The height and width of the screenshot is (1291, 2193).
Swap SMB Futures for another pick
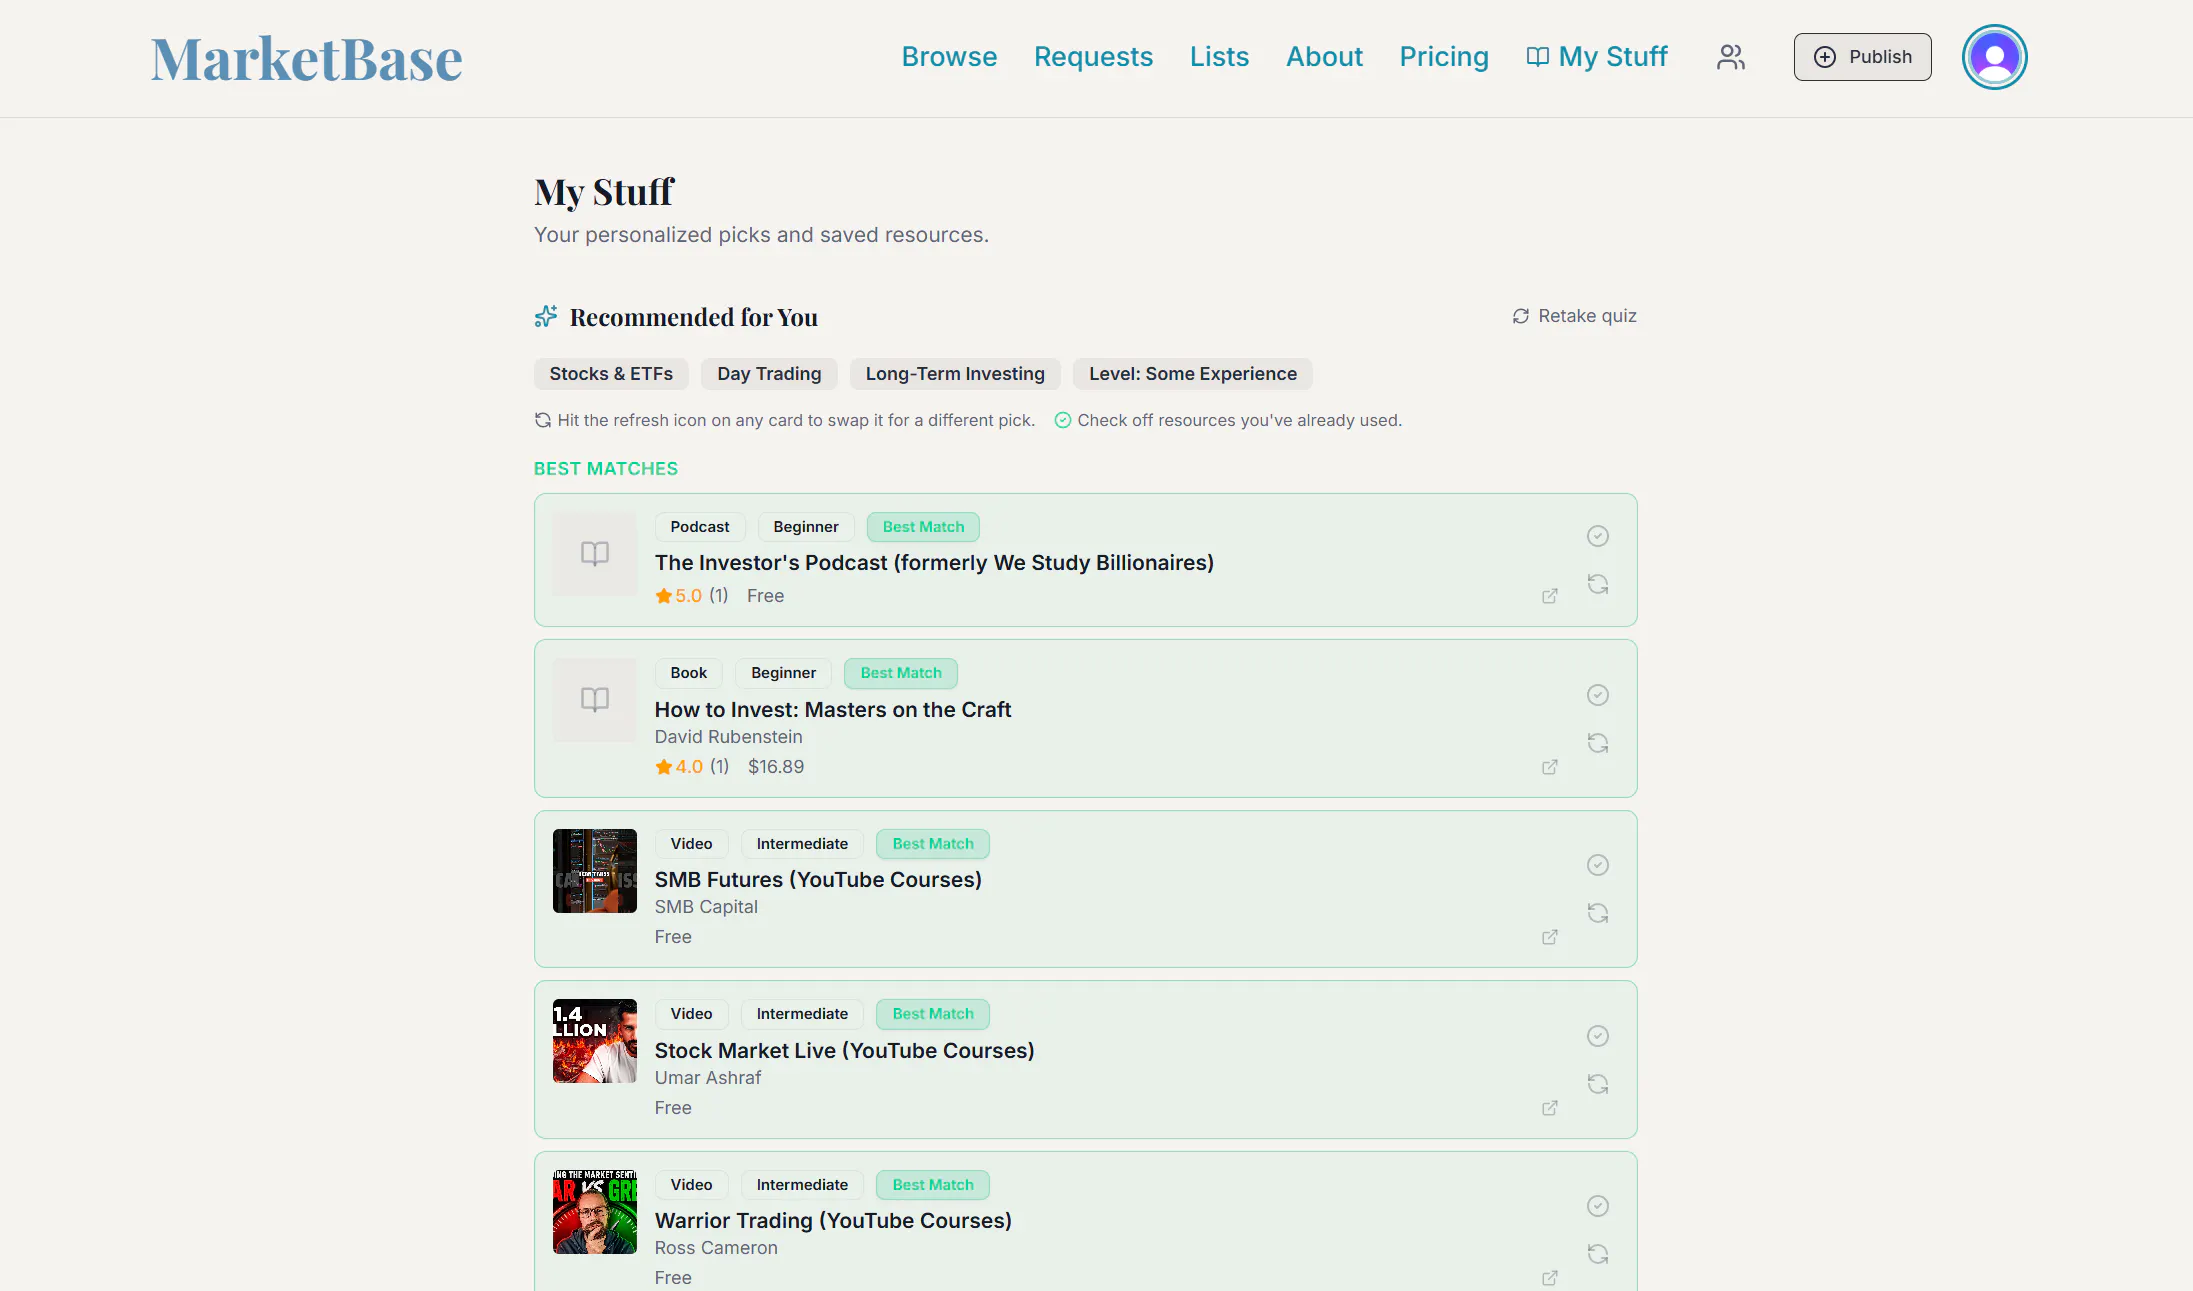click(x=1598, y=913)
